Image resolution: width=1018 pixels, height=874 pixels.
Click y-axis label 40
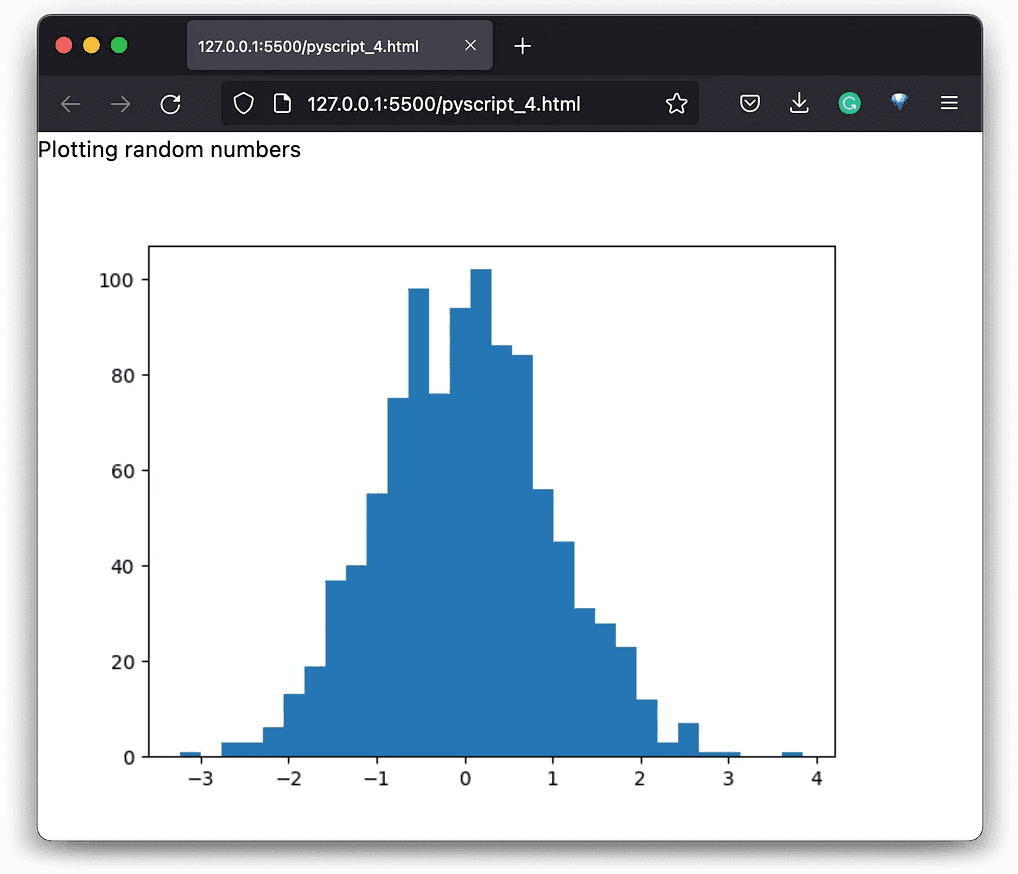123,567
